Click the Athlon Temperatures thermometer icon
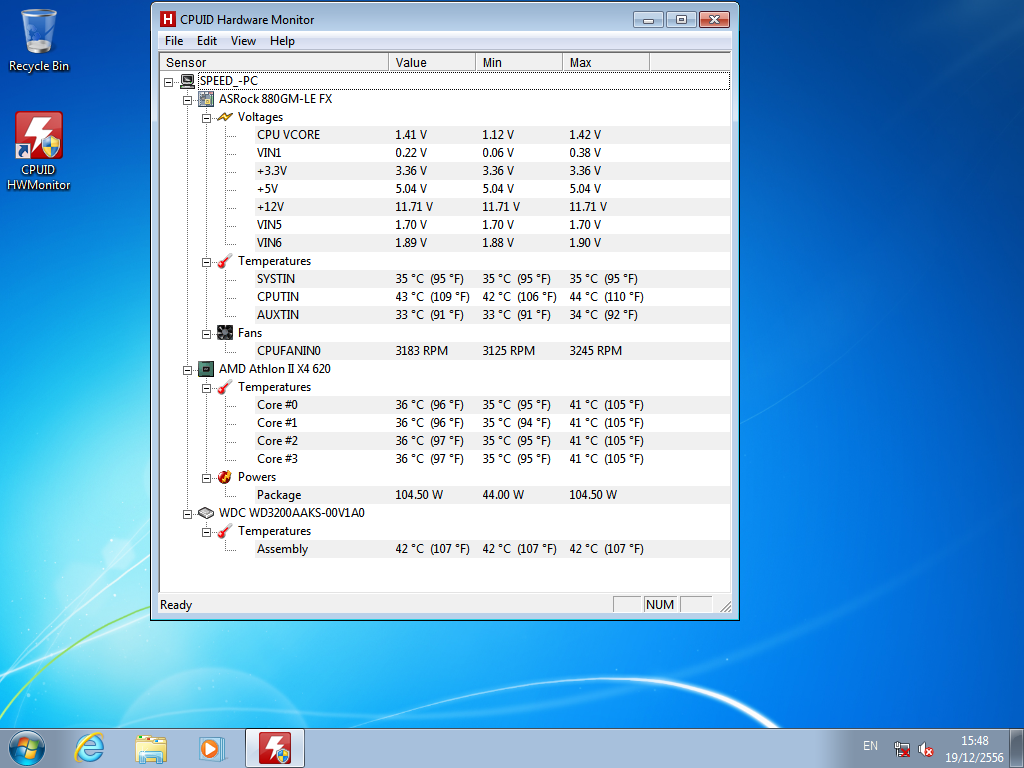1024x768 pixels. pos(225,387)
